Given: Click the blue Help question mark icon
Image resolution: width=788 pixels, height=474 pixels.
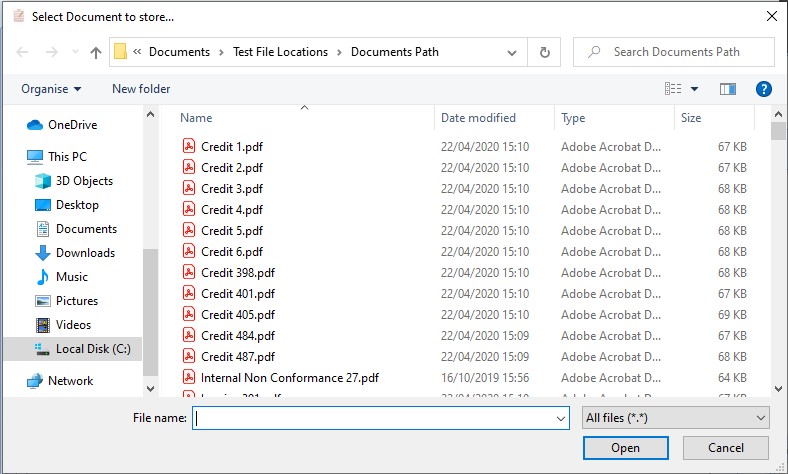Looking at the screenshot, I should point(764,89).
